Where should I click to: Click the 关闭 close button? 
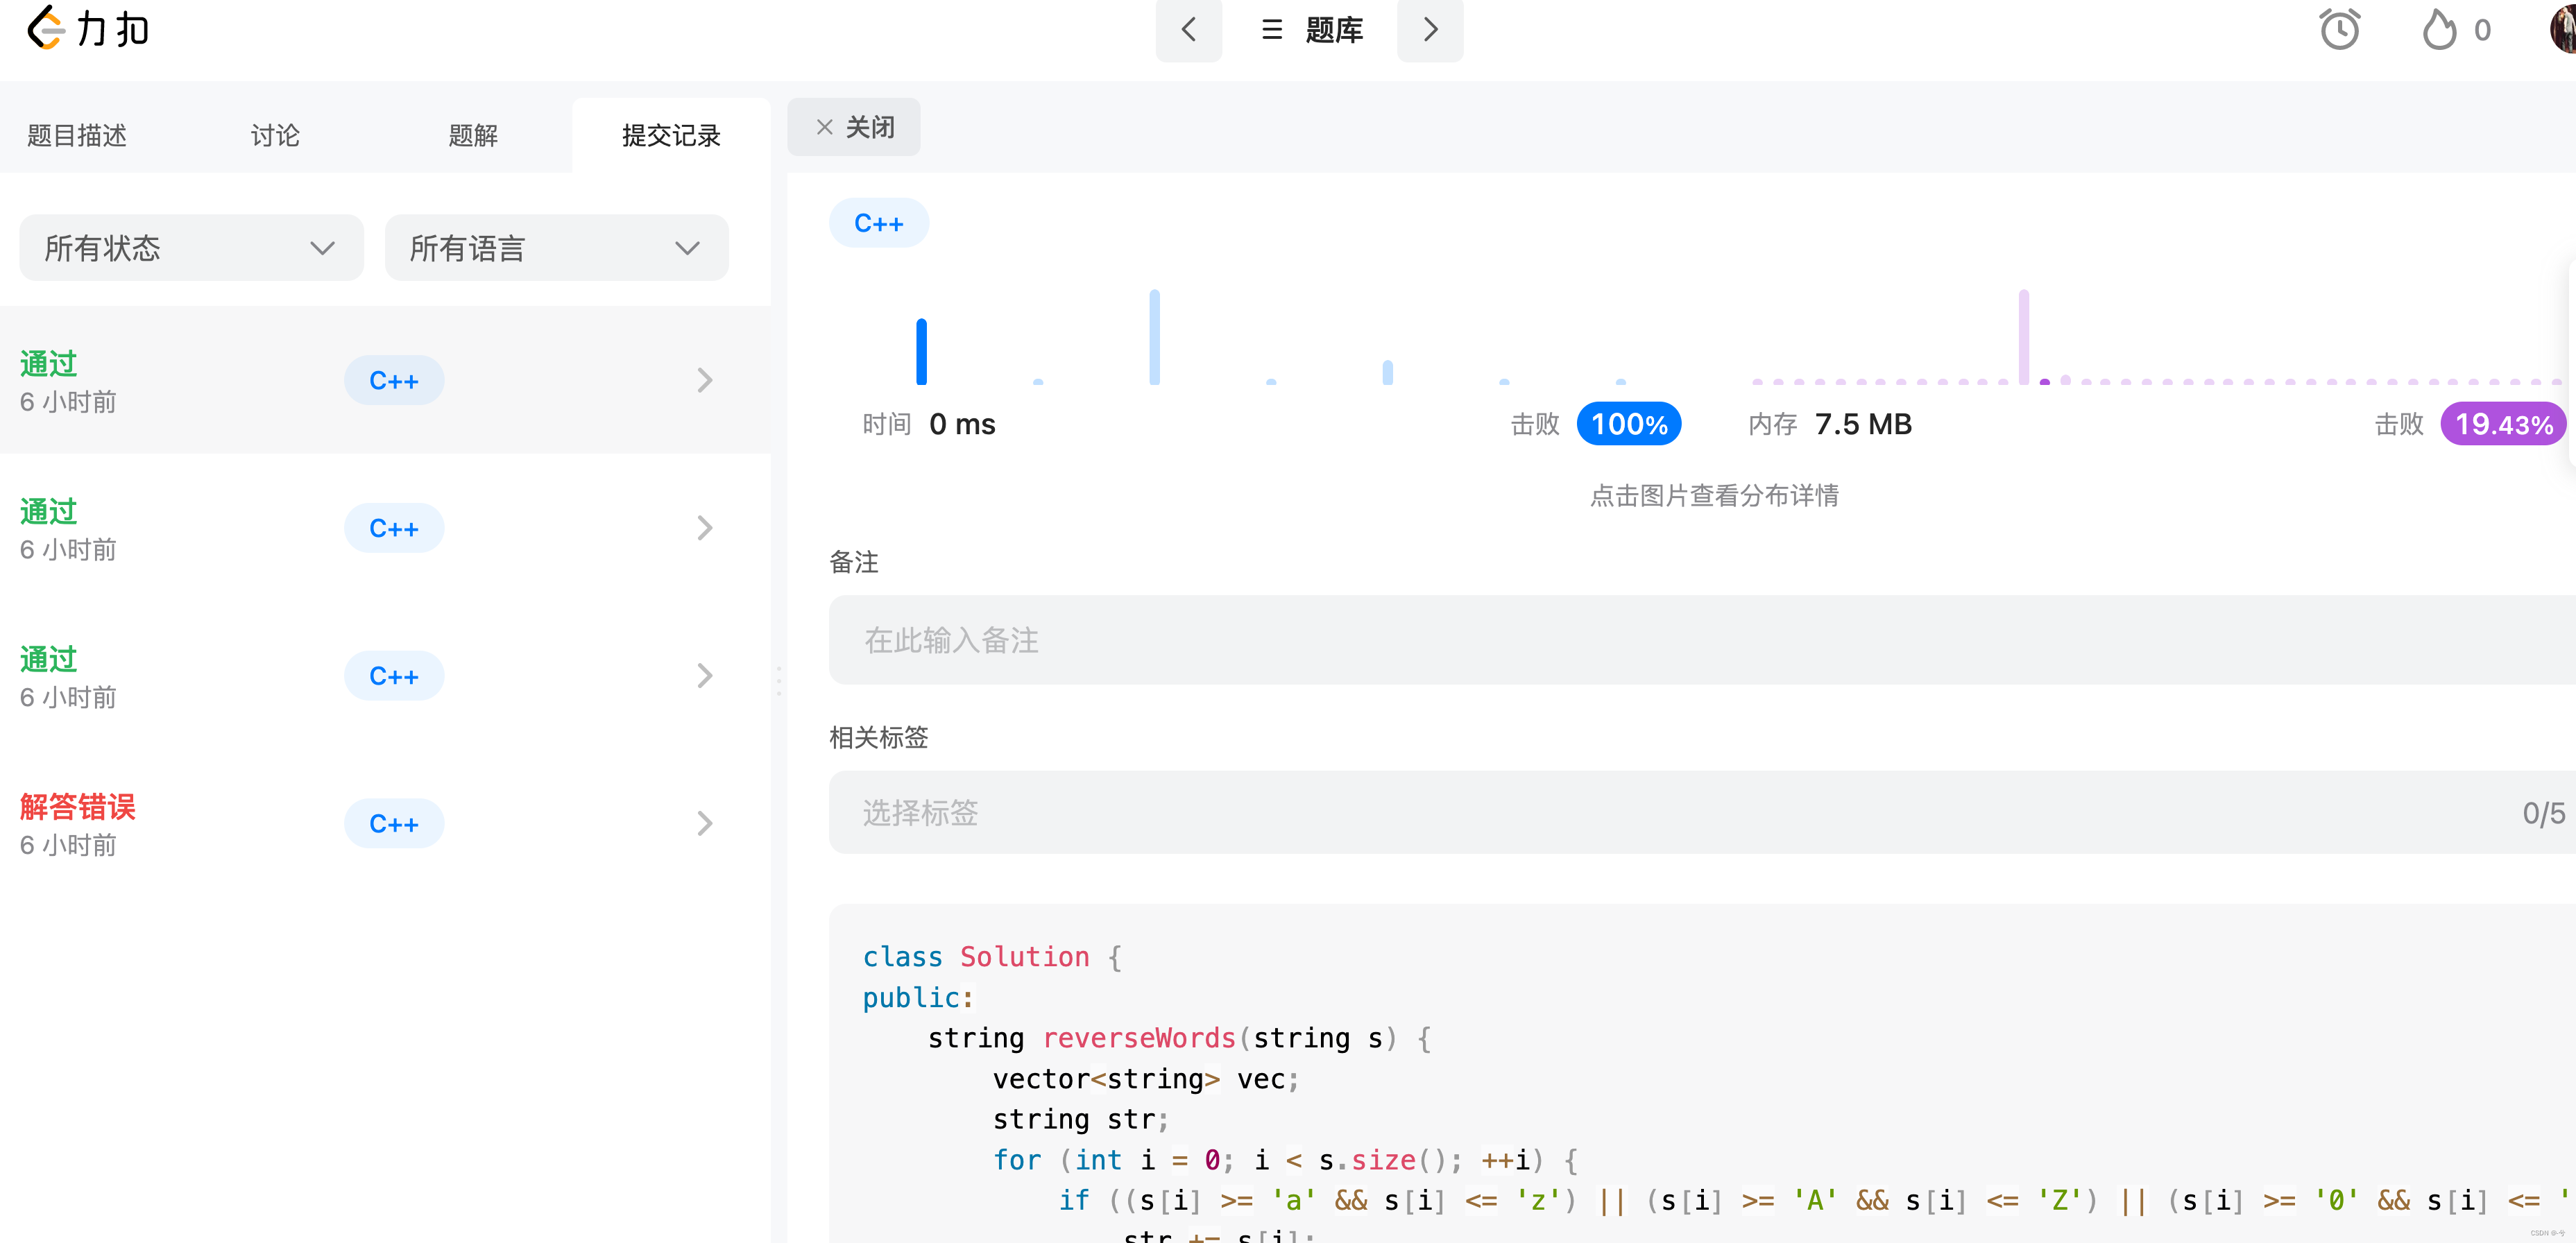click(x=854, y=127)
